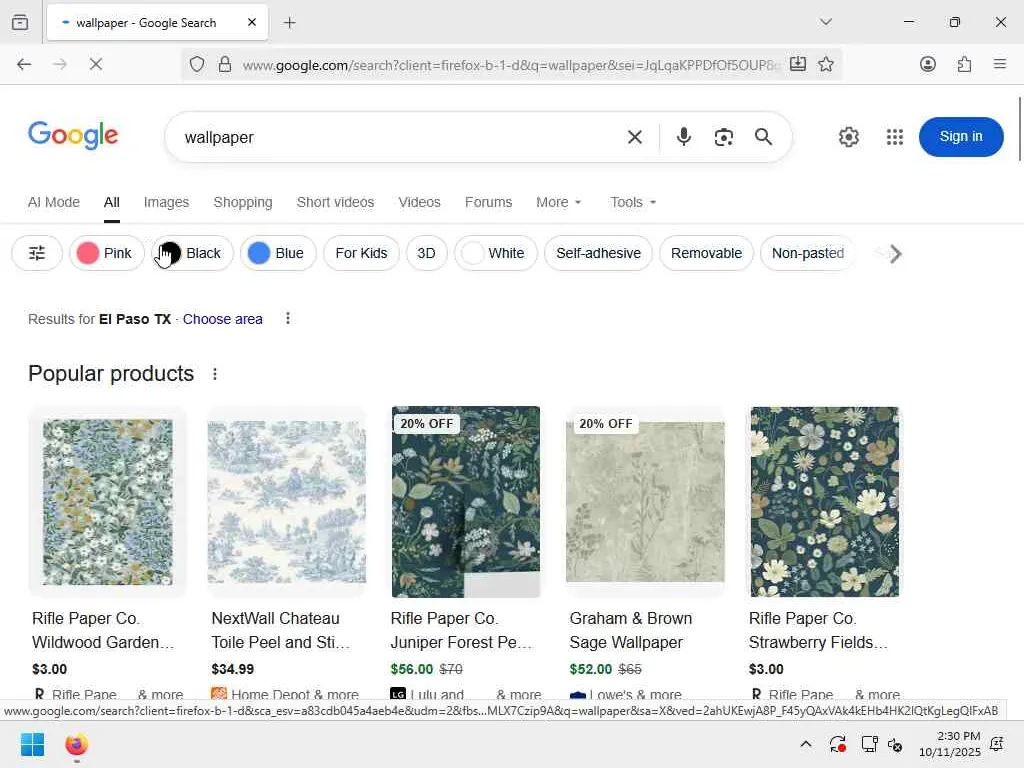Open the Windows Start menu
1024x768 pixels.
(32, 744)
